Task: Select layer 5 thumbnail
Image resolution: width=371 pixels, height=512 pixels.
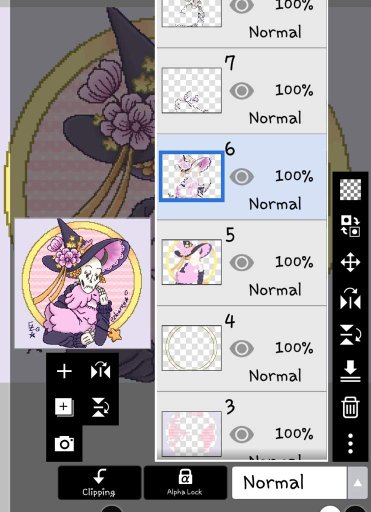Action: point(192,262)
